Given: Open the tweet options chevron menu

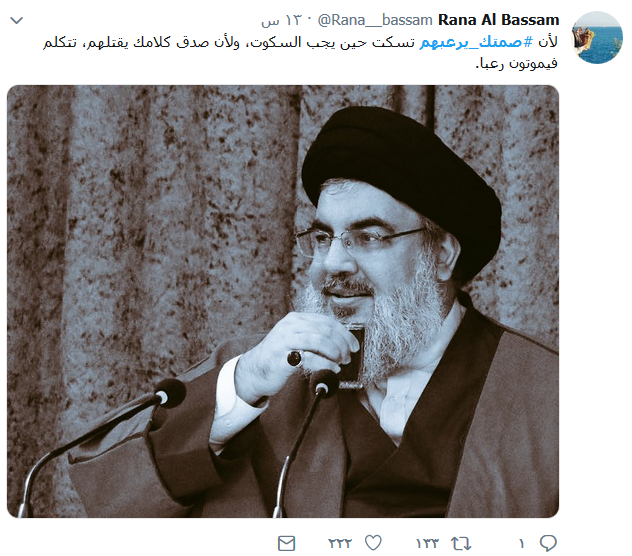Looking at the screenshot, I should click(x=17, y=20).
